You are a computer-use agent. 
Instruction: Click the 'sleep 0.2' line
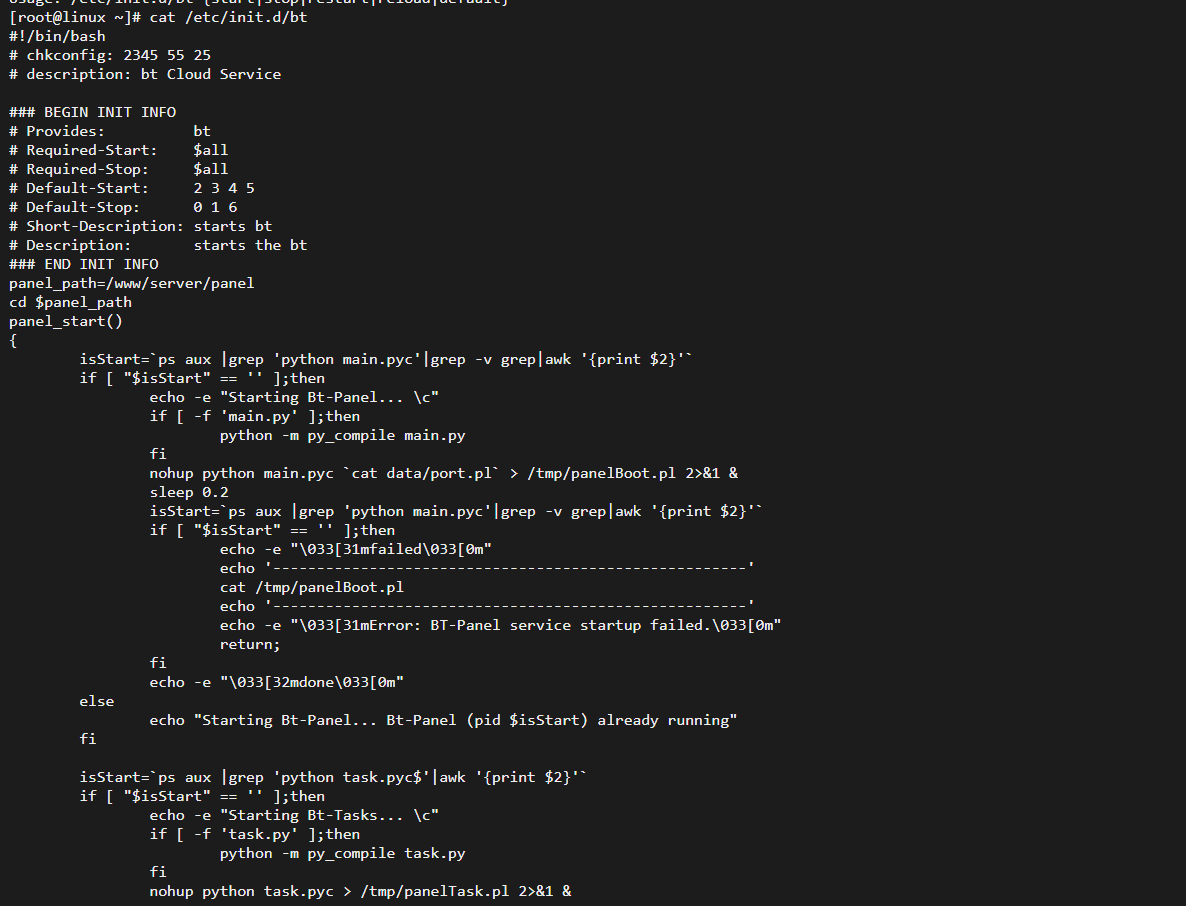click(189, 492)
